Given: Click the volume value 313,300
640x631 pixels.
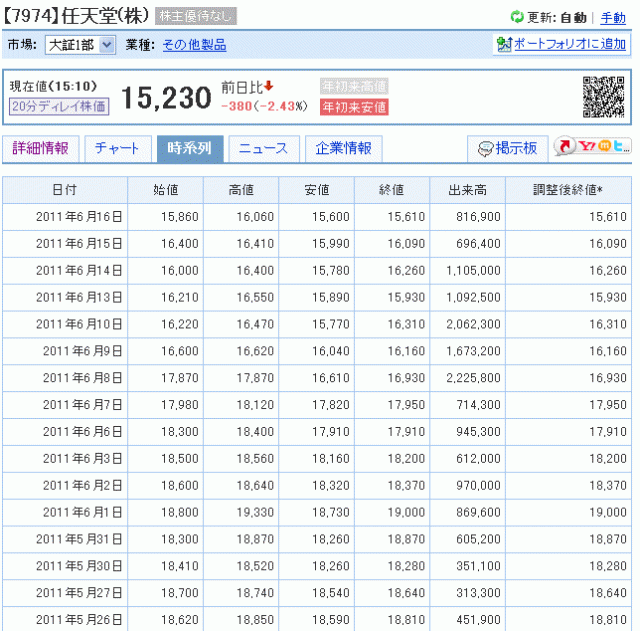Looking at the screenshot, I should click(x=478, y=593).
